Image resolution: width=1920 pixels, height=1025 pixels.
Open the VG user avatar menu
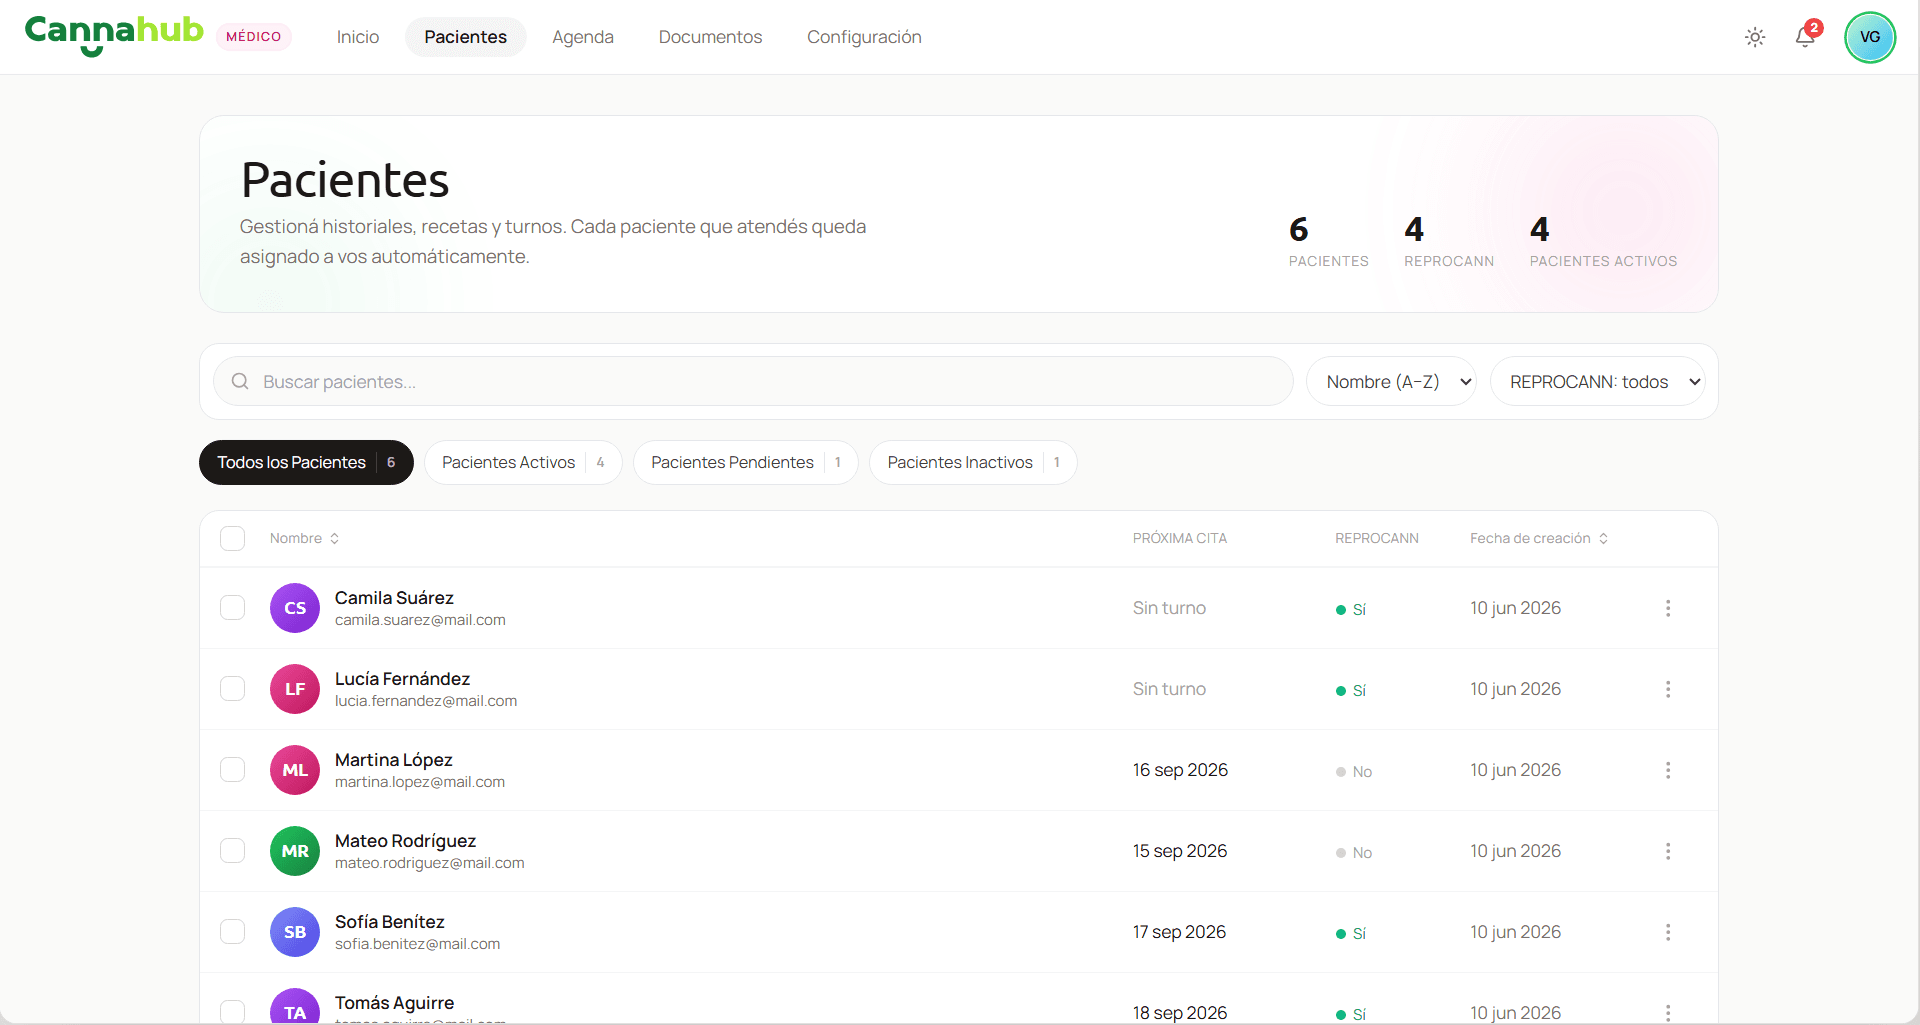(1870, 37)
